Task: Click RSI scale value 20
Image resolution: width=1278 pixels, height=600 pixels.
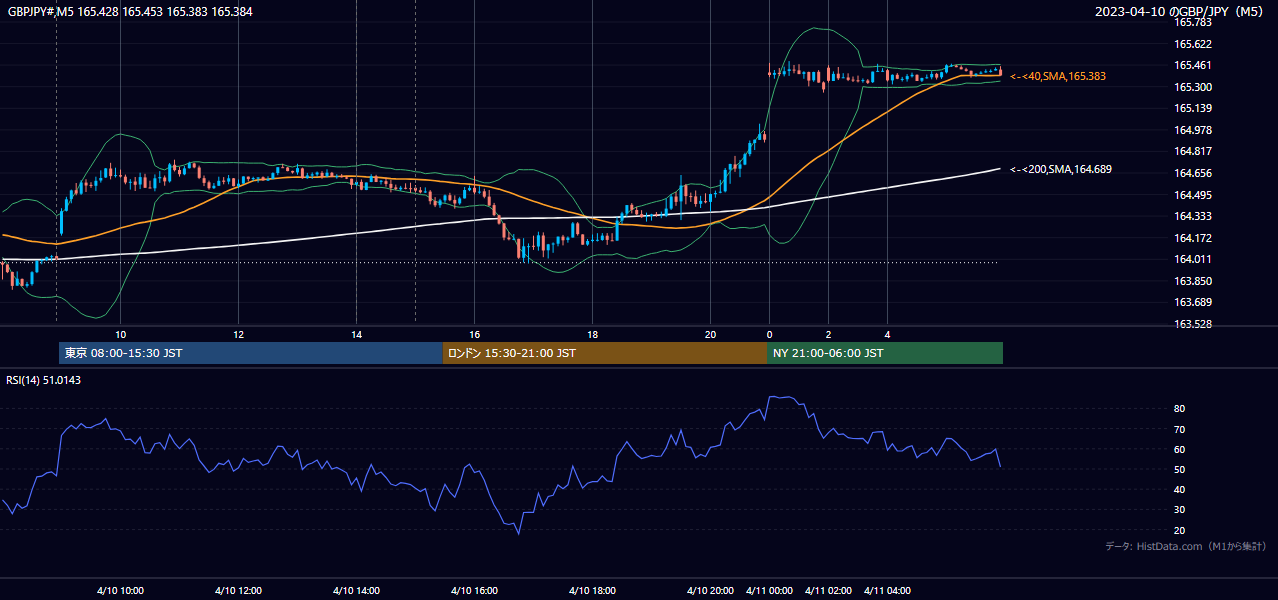Action: [1180, 530]
